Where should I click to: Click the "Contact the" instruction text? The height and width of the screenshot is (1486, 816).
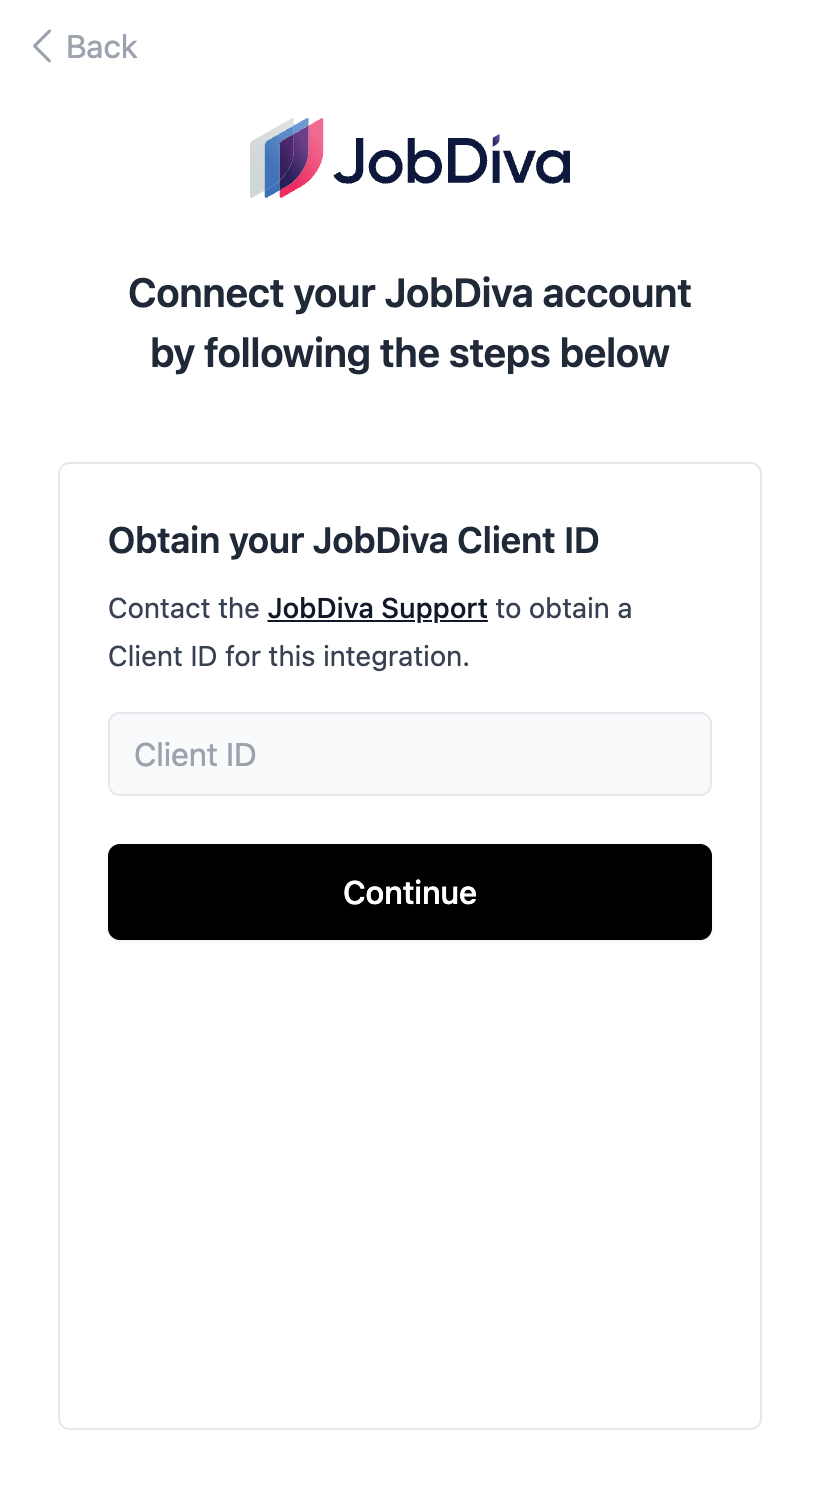point(184,608)
